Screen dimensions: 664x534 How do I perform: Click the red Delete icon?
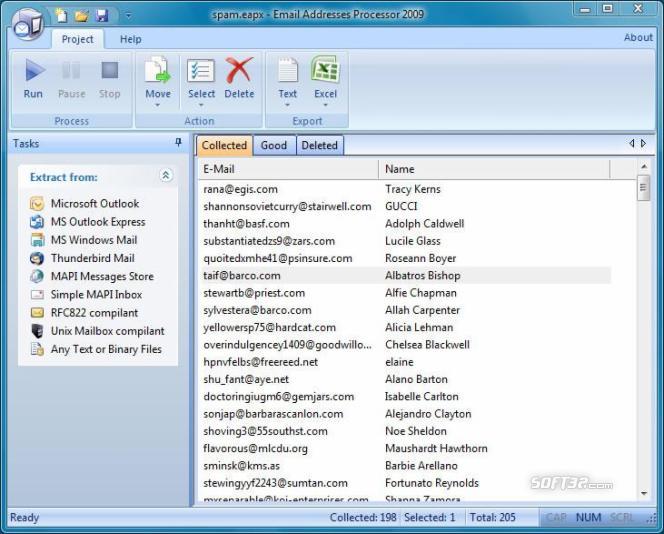pyautogui.click(x=239, y=70)
